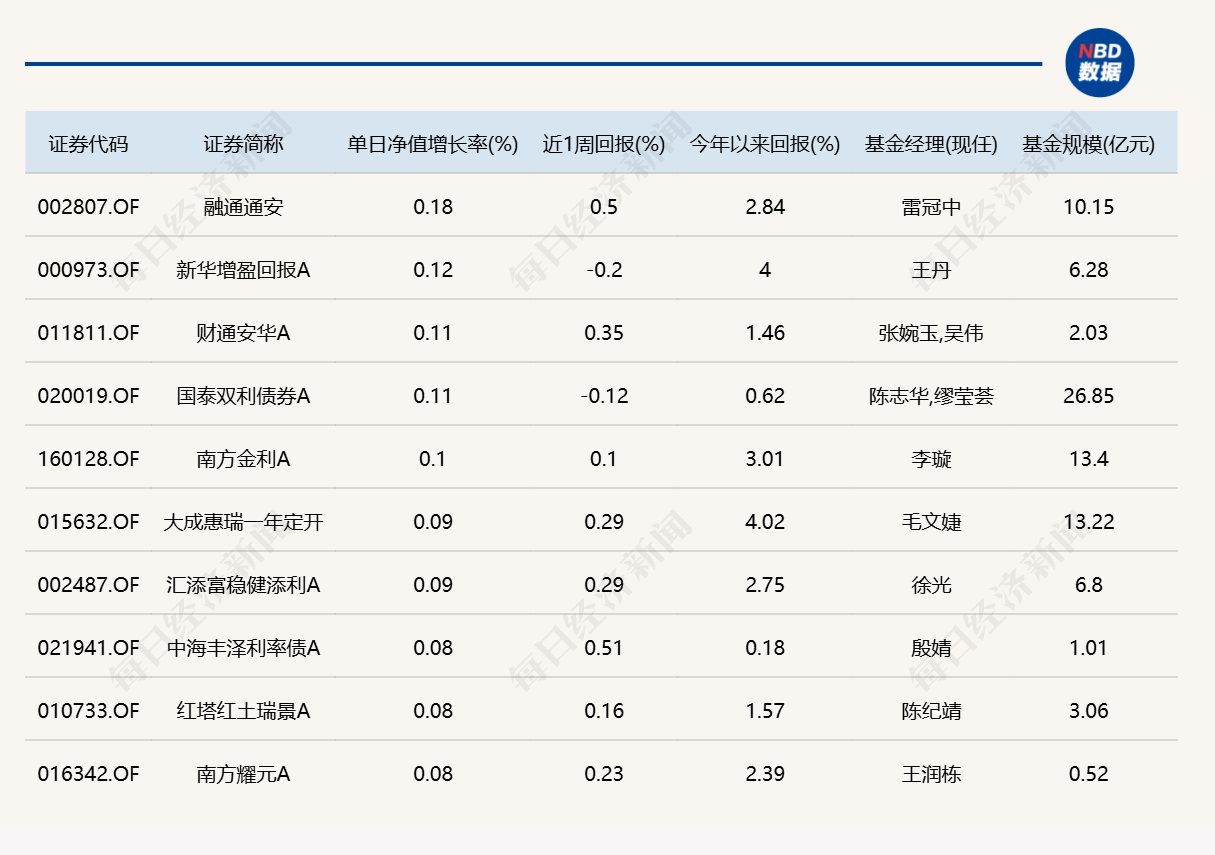The height and width of the screenshot is (855, 1215).
Task: Select fund name 南方金利A
Action: click(243, 459)
